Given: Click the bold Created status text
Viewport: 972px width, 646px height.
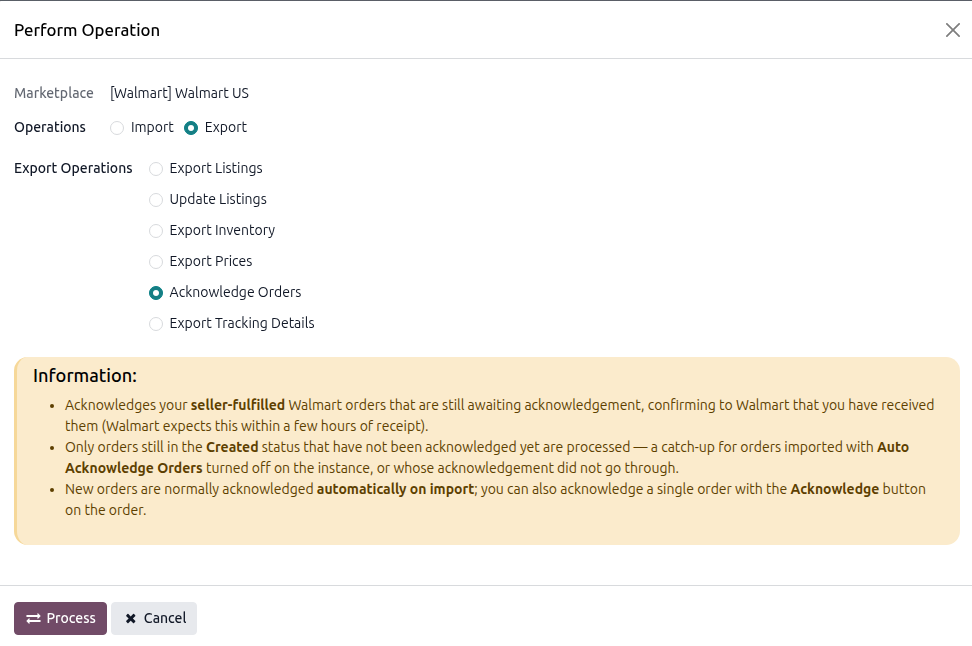Looking at the screenshot, I should 232,447.
